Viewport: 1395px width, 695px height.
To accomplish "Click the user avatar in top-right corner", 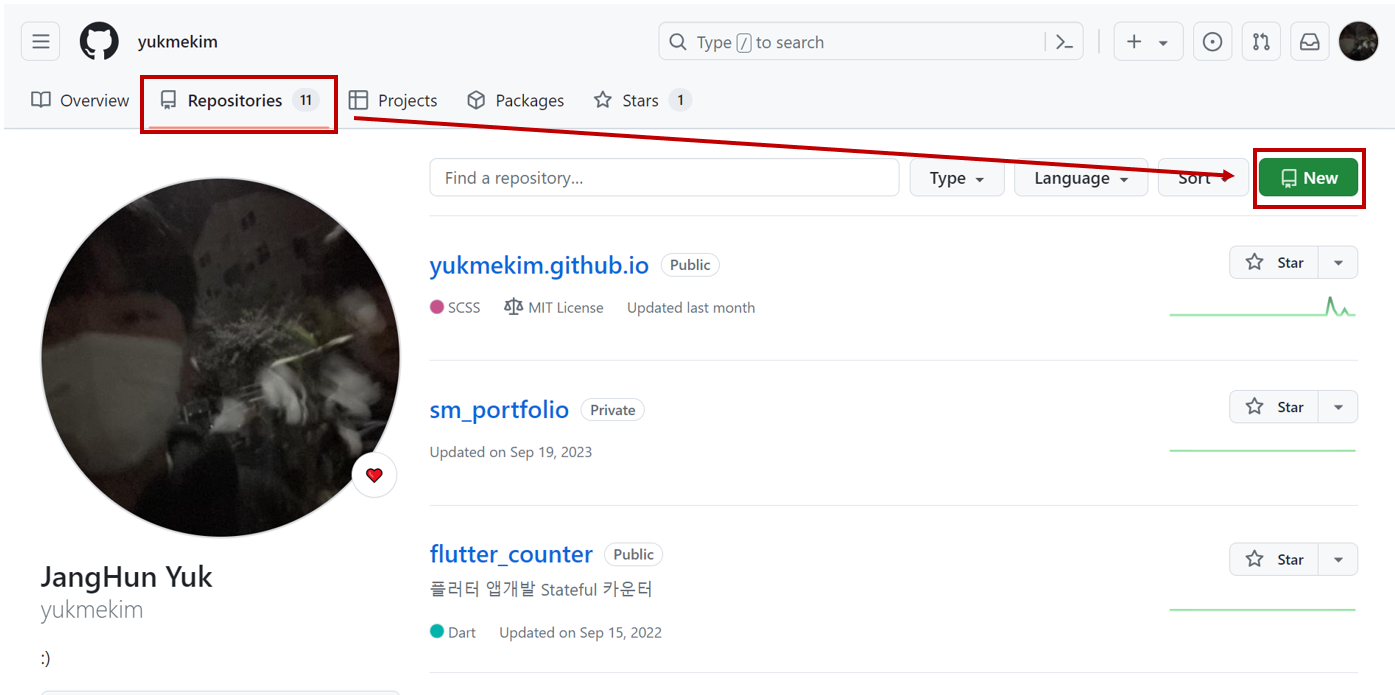I will [1358, 42].
